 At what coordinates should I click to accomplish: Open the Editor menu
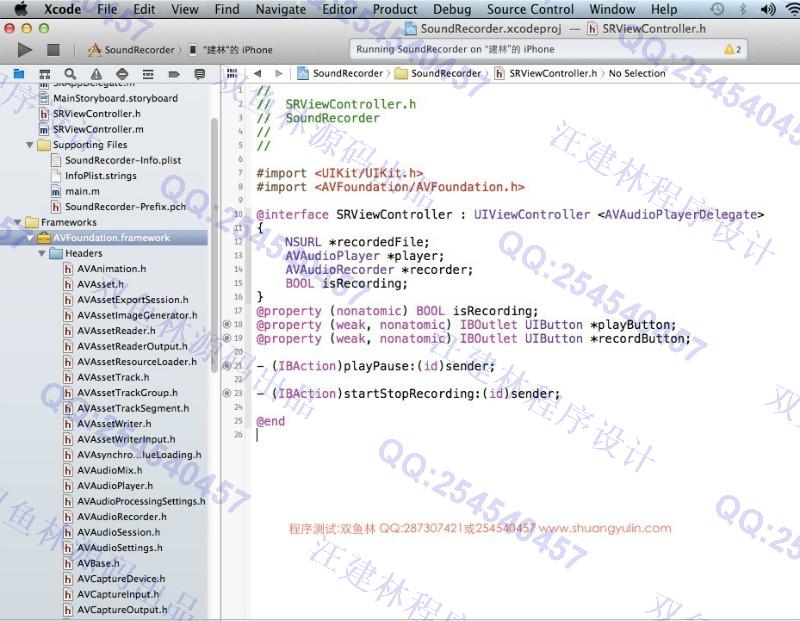click(339, 9)
